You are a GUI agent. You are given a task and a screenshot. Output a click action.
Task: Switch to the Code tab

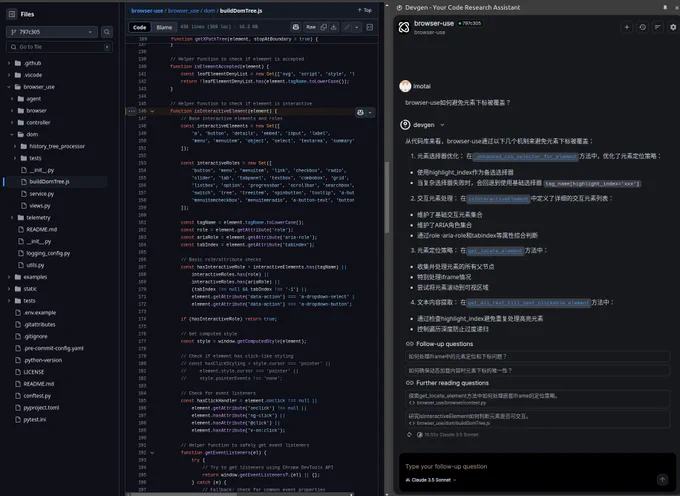pyautogui.click(x=140, y=27)
